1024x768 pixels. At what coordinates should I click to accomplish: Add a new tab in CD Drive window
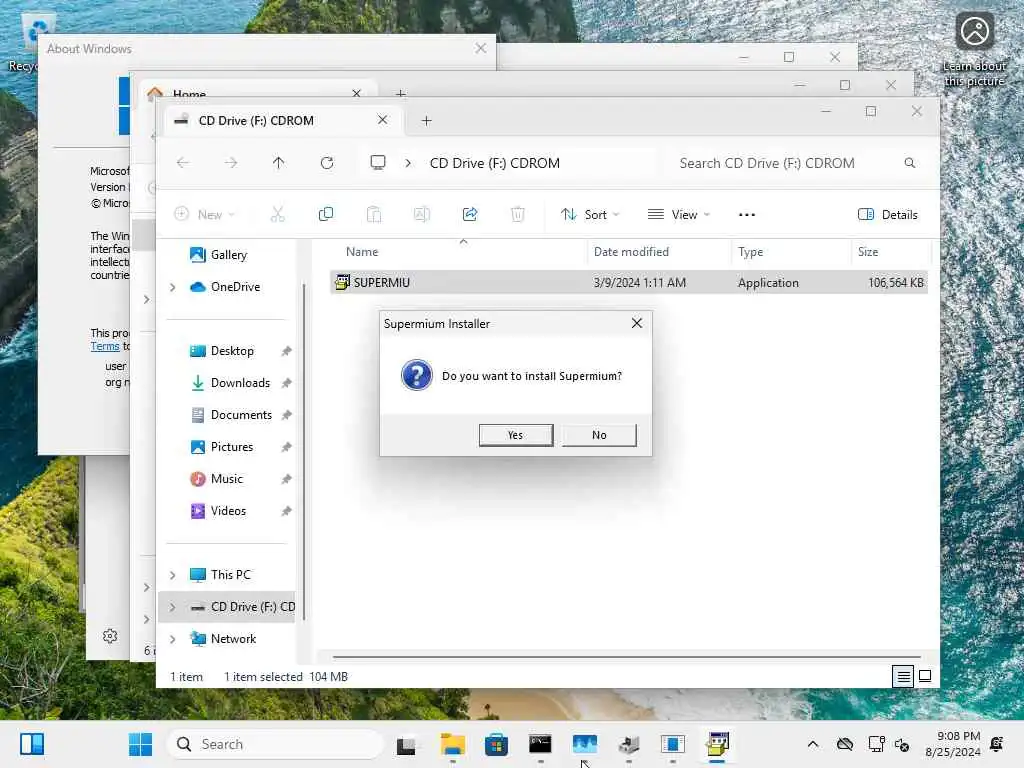tap(426, 121)
